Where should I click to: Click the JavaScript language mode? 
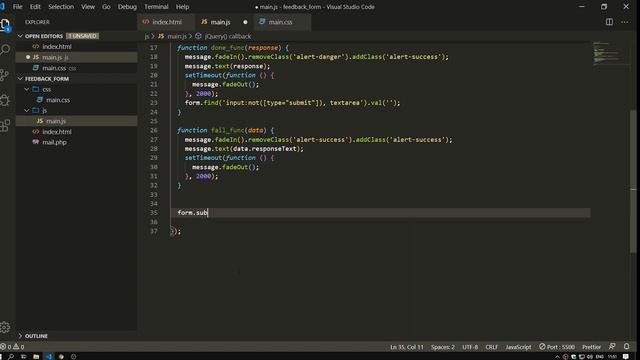tap(518, 347)
